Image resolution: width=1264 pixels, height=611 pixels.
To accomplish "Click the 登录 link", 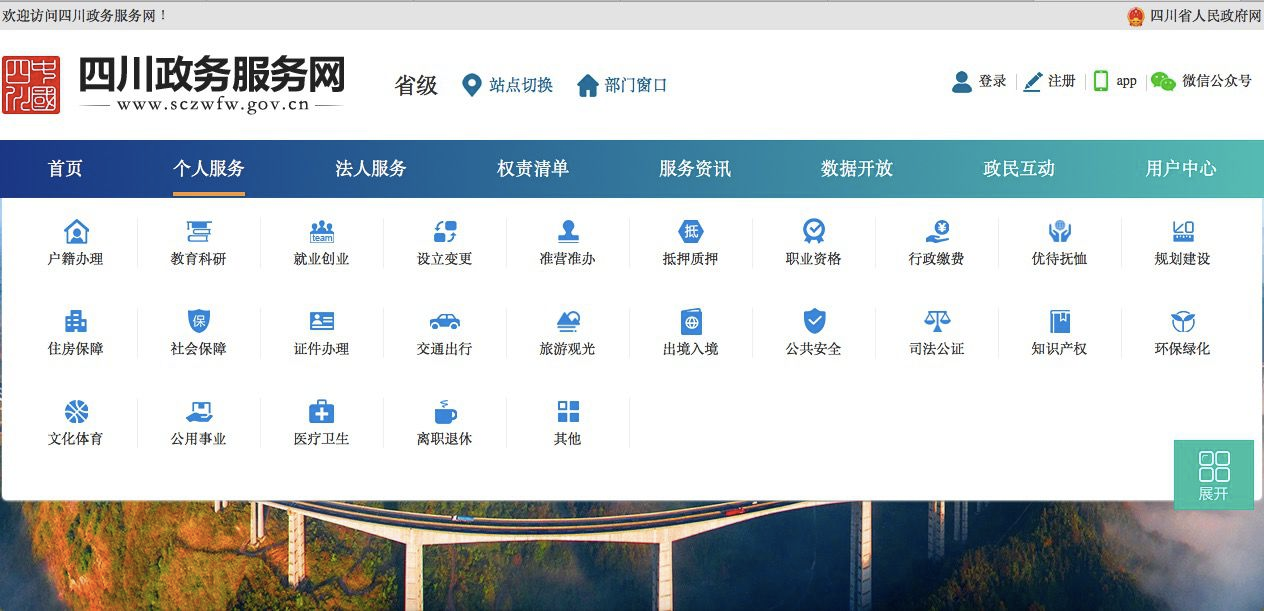I will 993,82.
